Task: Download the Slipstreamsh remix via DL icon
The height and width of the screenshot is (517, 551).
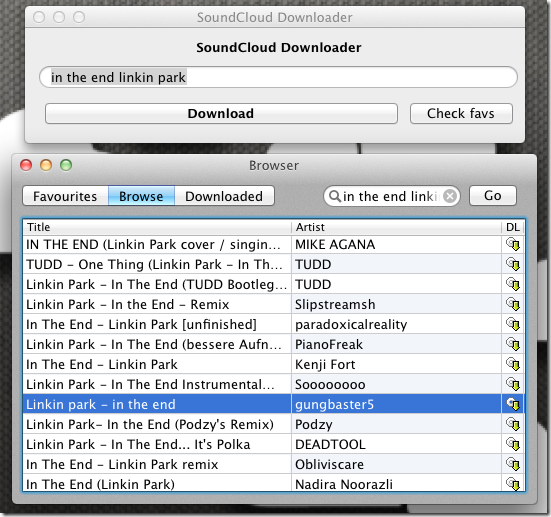Action: pos(513,304)
